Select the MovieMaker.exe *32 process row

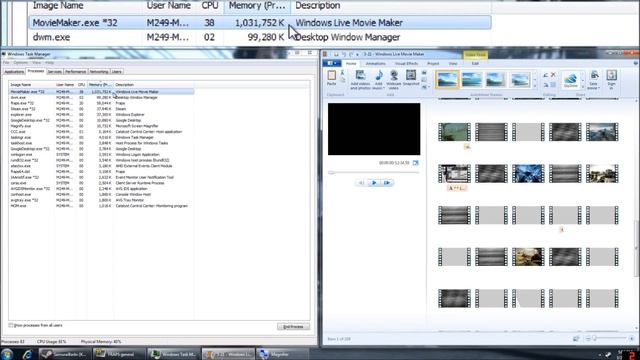[x=102, y=92]
